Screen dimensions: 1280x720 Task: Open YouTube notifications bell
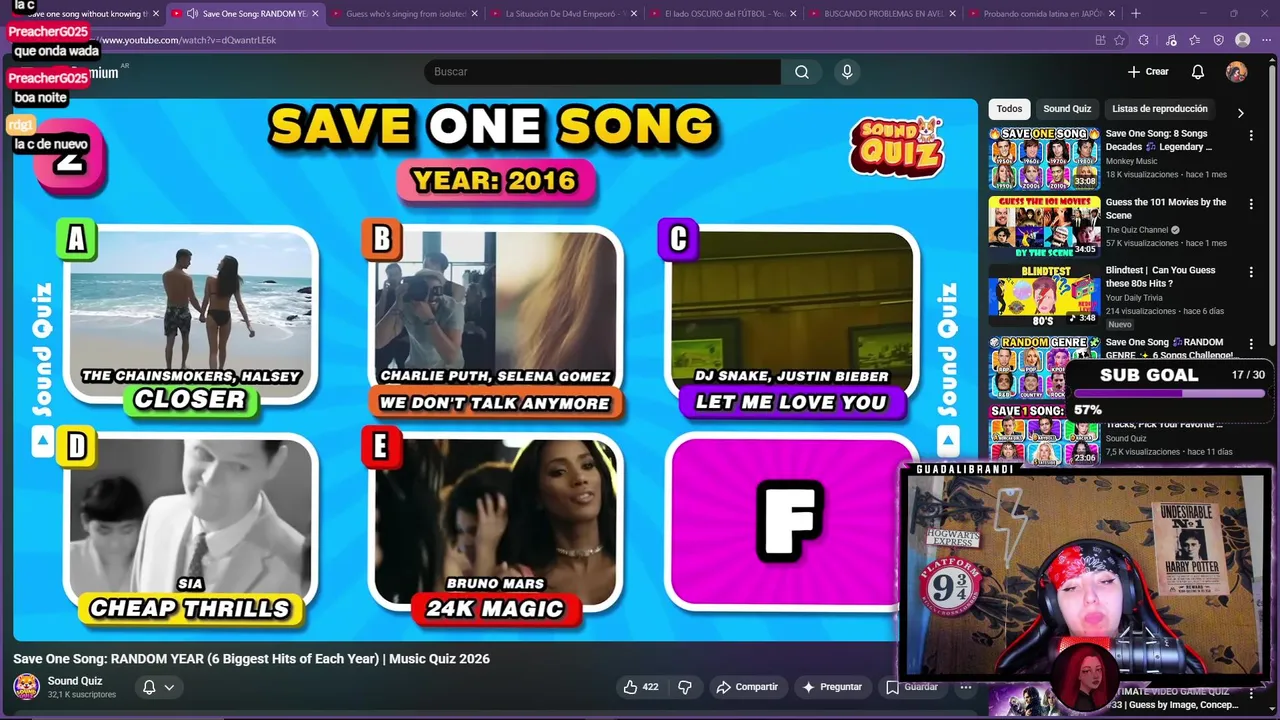[x=1198, y=72]
